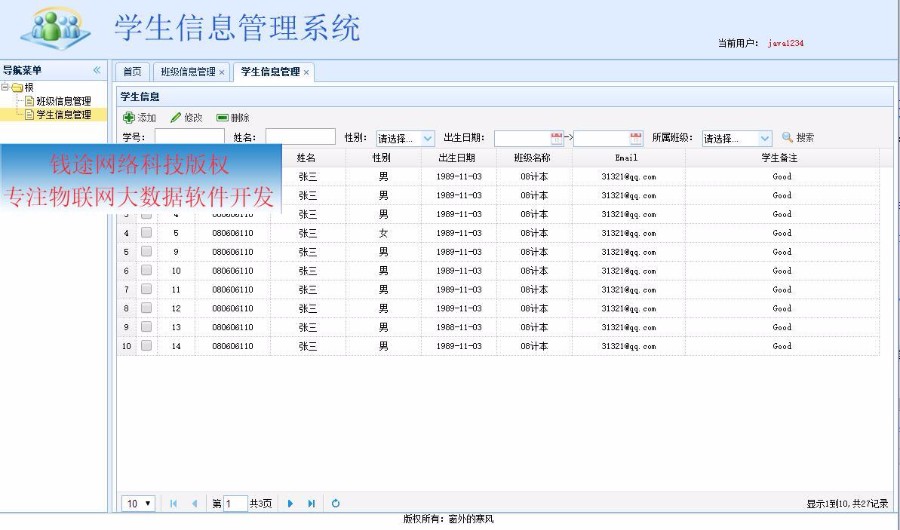This screenshot has height=530, width=900.
Task: Click the 共3页 page total text
Action: point(261,504)
